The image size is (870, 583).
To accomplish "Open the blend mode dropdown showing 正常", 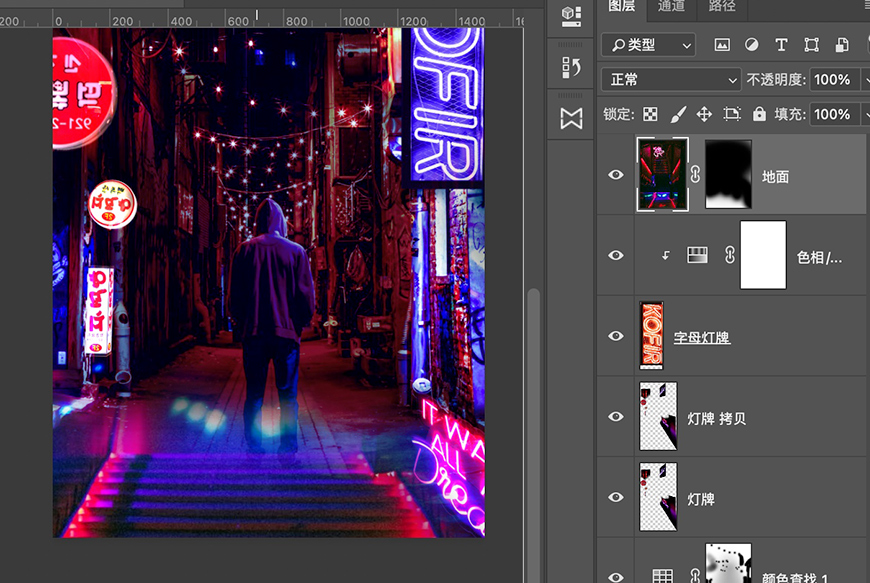I will point(670,79).
